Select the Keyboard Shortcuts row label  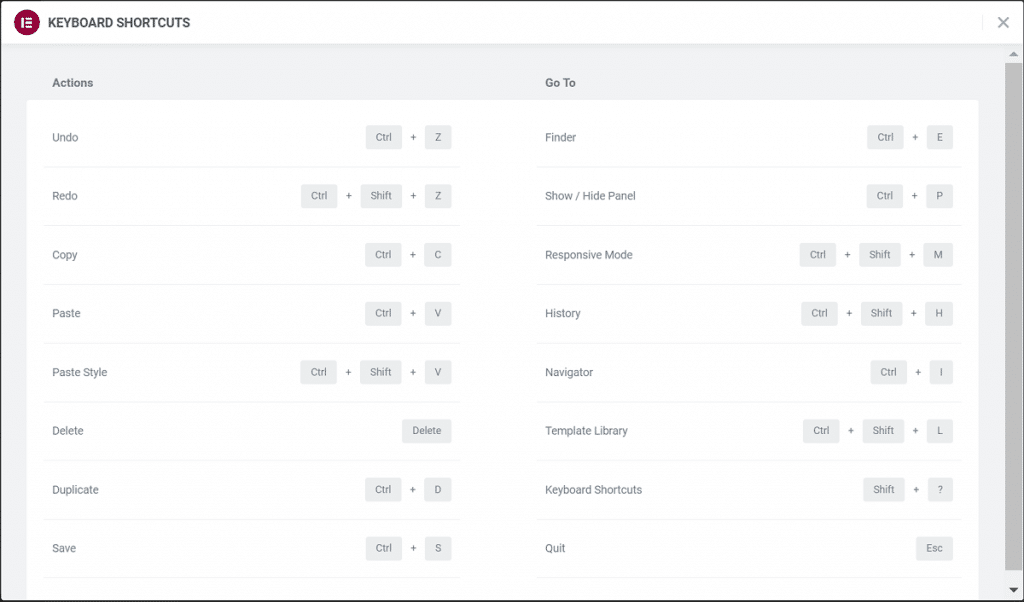[x=594, y=490]
